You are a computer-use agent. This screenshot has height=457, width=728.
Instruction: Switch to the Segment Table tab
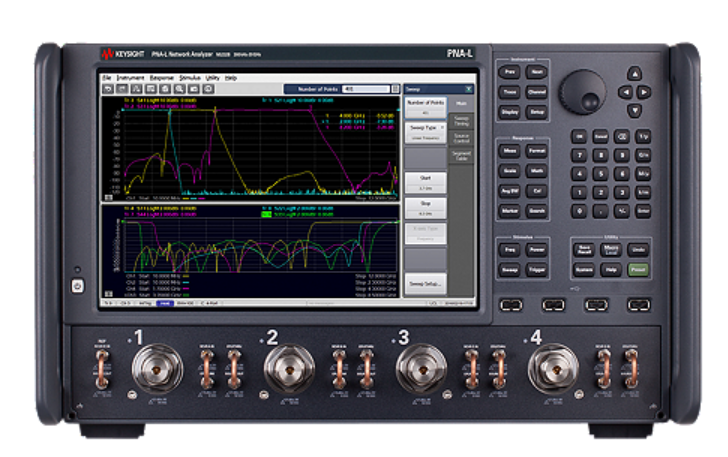click(462, 155)
